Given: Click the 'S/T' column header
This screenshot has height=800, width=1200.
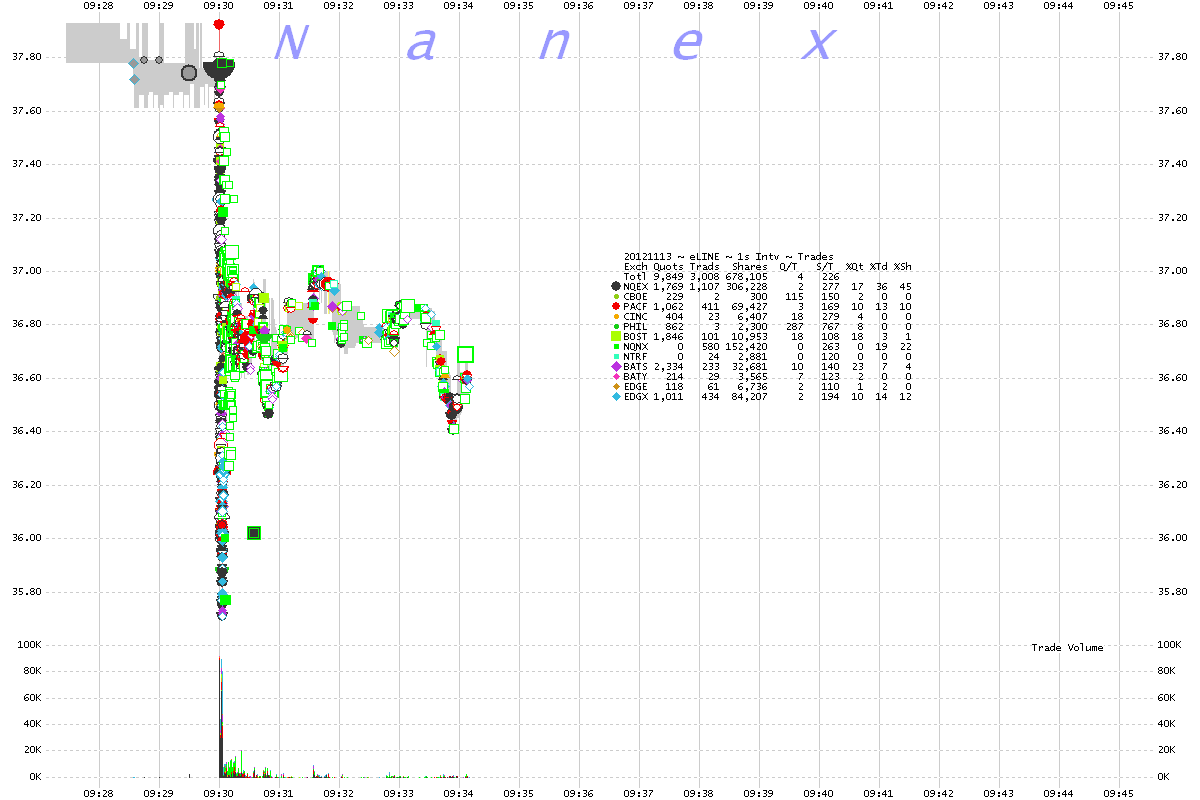Looking at the screenshot, I should click(826, 267).
